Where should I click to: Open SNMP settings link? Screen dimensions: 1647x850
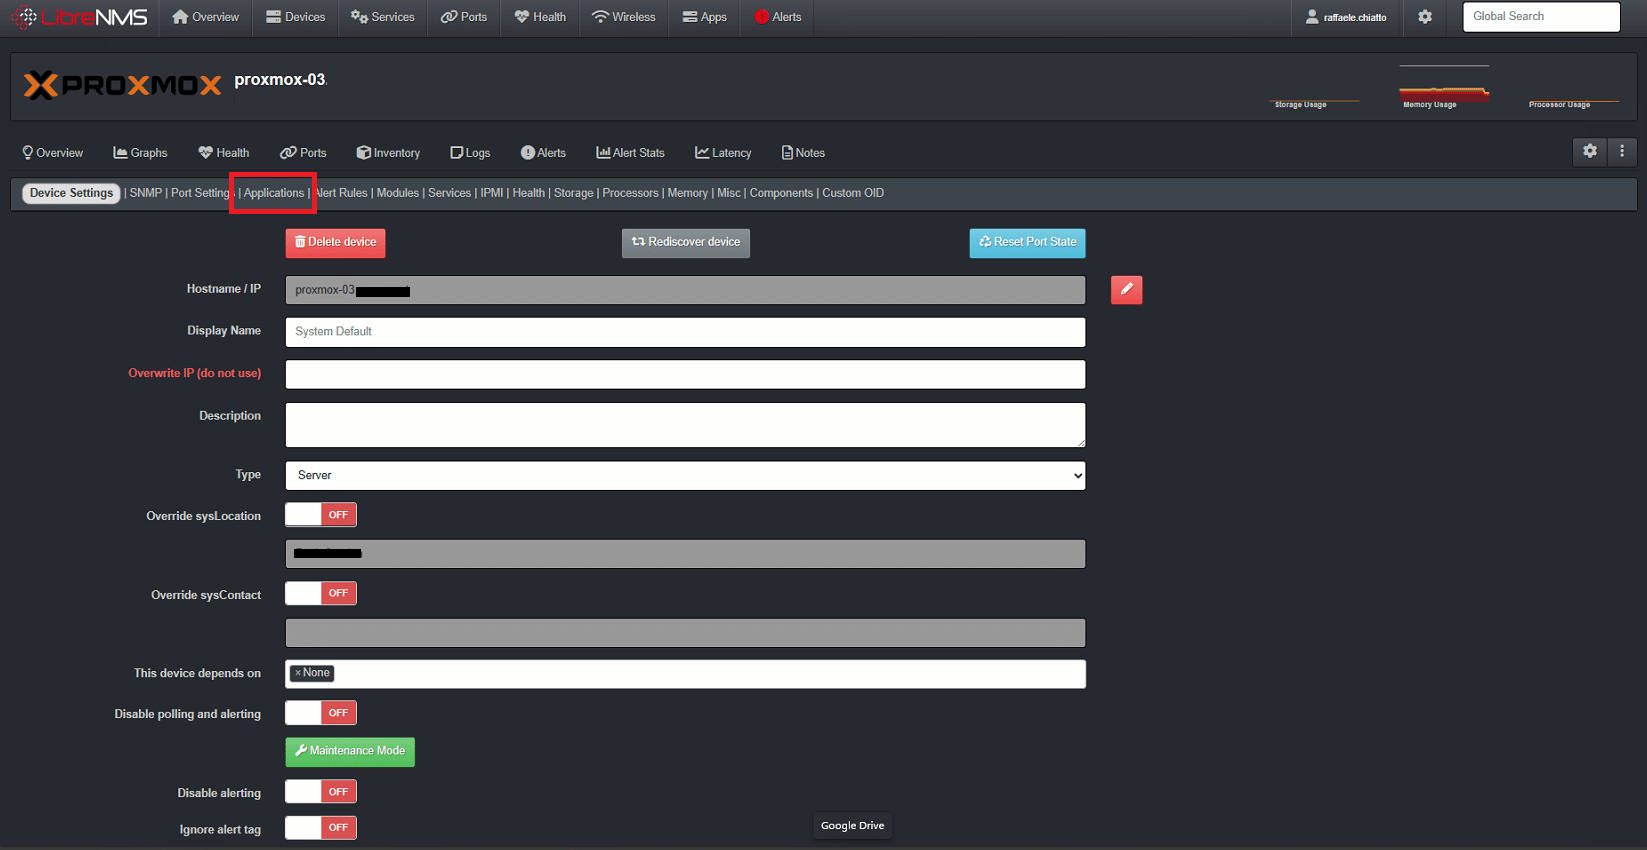pos(146,193)
